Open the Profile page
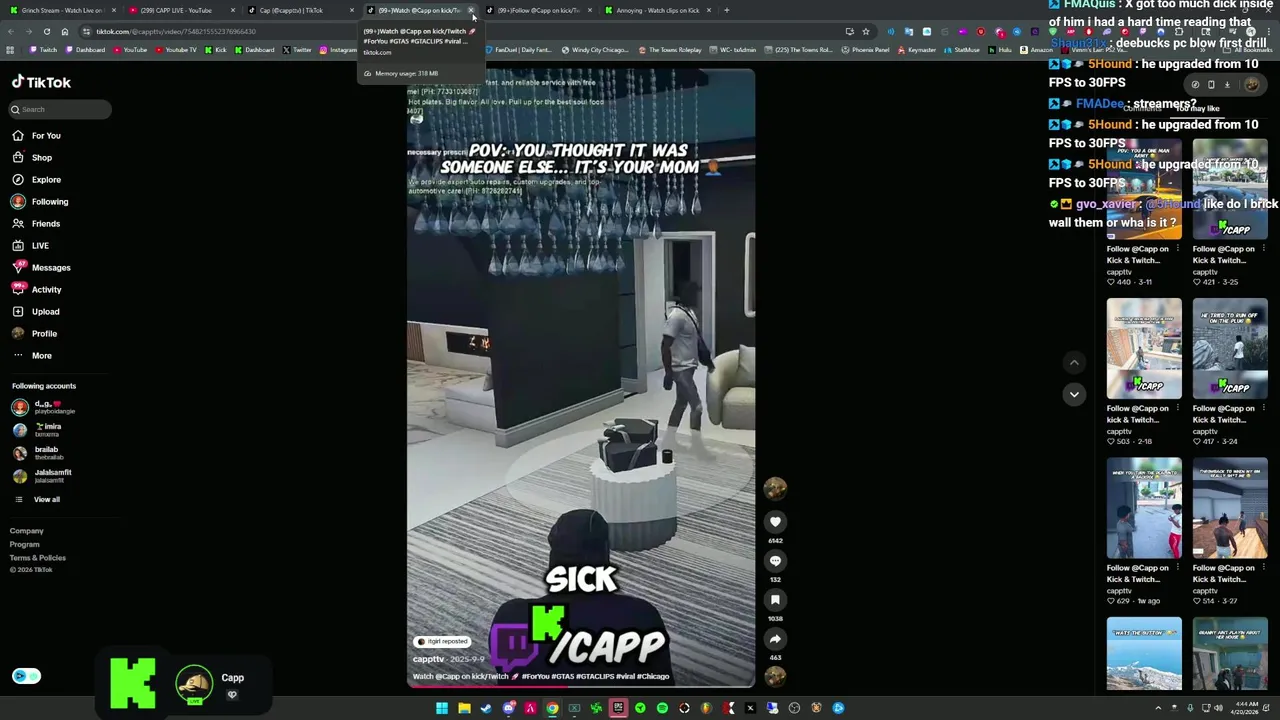 (35, 334)
